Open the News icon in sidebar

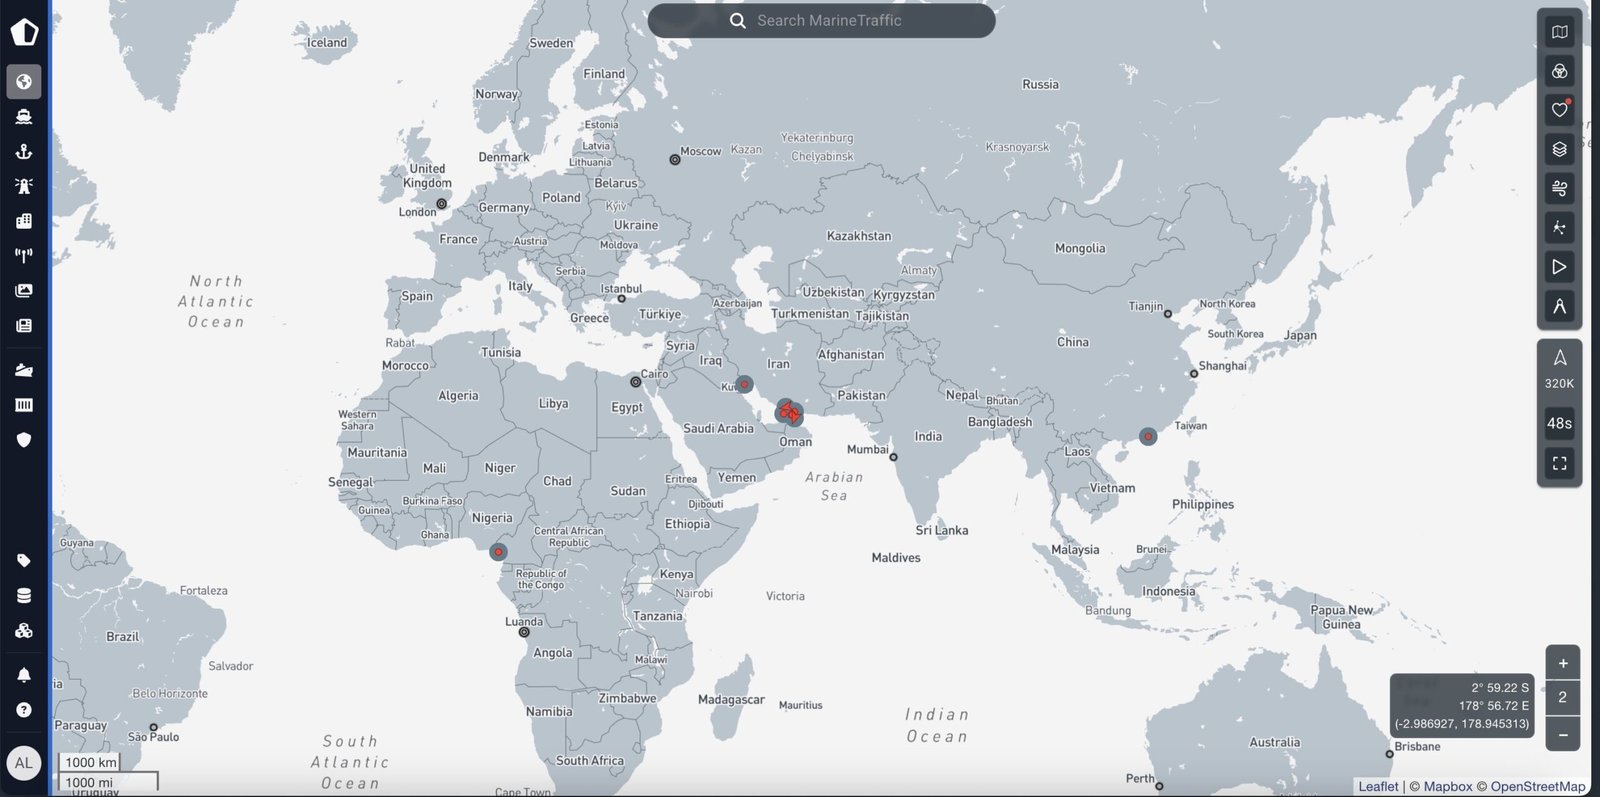point(24,325)
